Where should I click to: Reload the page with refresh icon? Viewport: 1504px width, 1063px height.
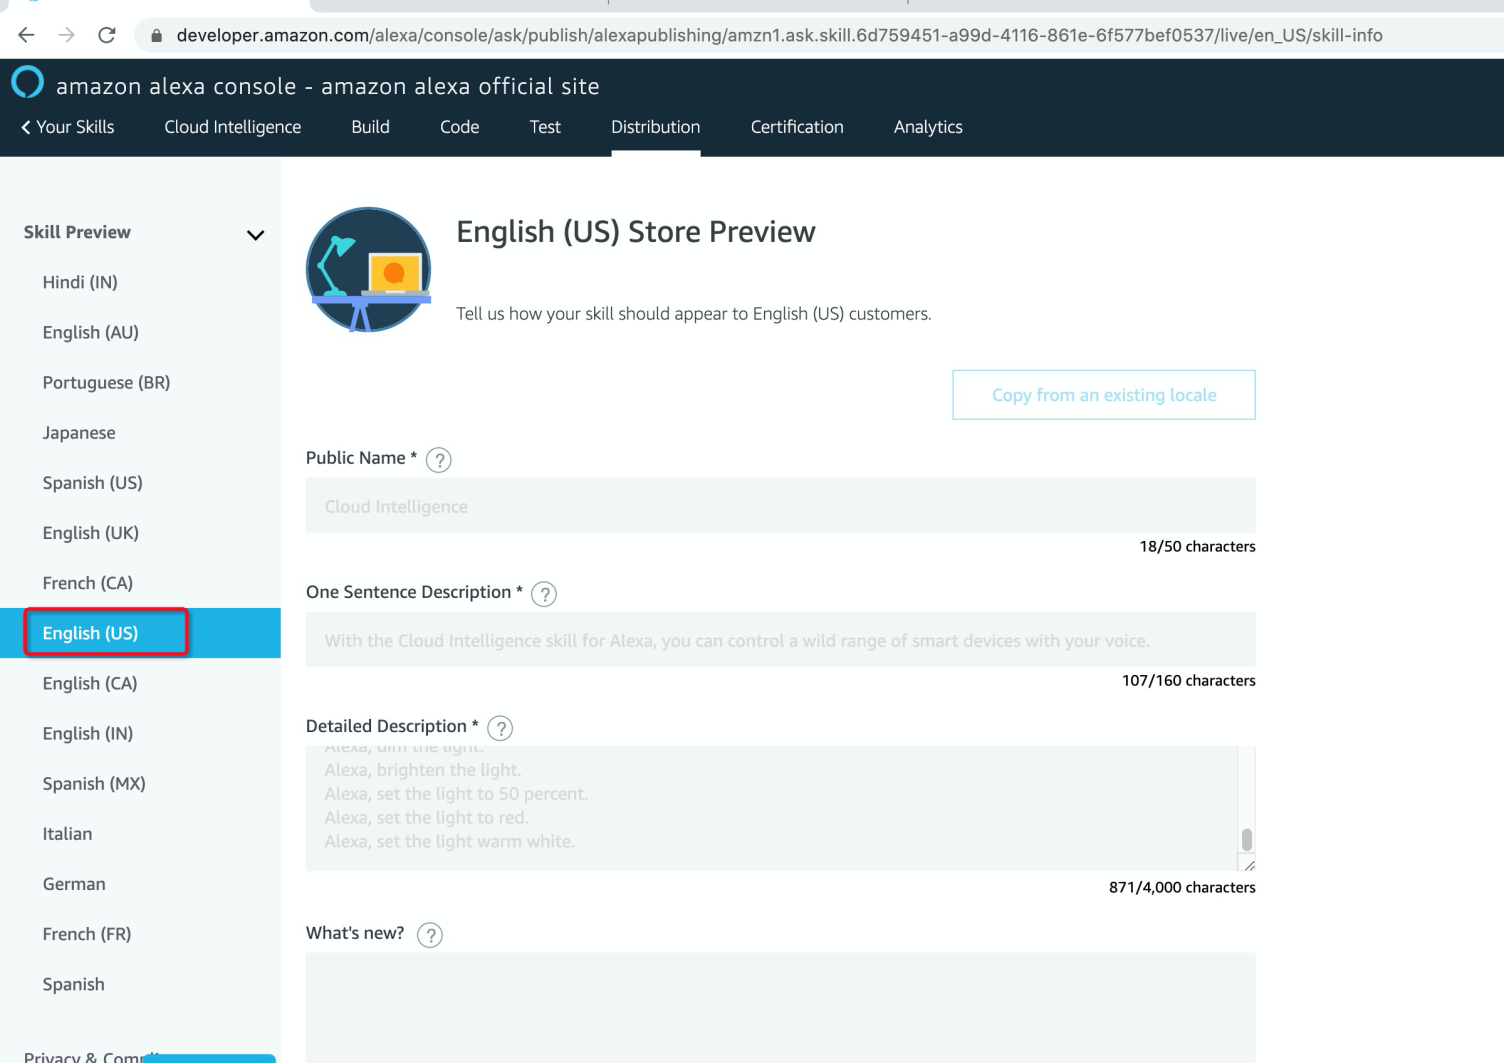coord(107,35)
